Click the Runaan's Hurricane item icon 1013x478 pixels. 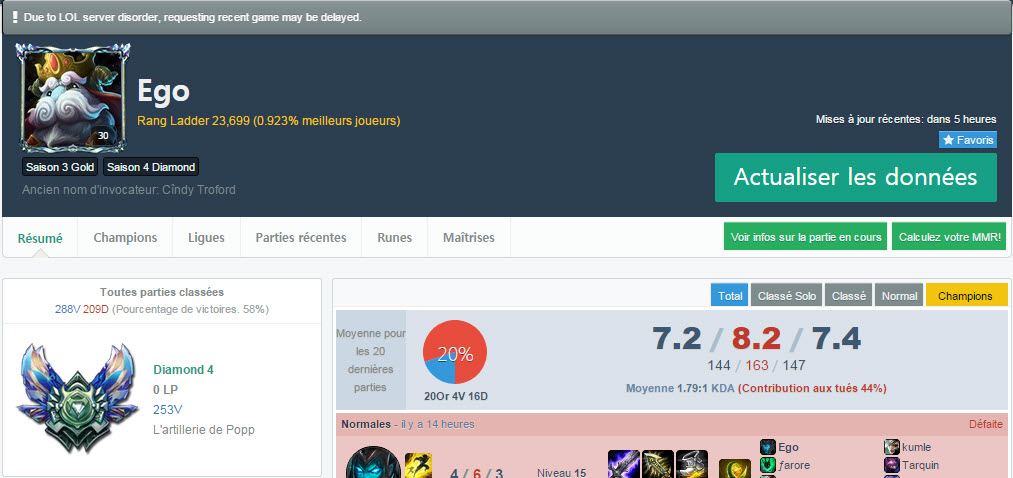pyautogui.click(x=658, y=464)
